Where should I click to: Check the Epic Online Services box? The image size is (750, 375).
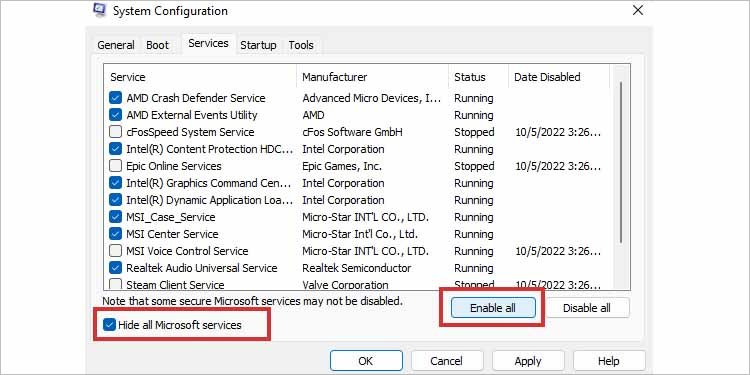(x=115, y=166)
